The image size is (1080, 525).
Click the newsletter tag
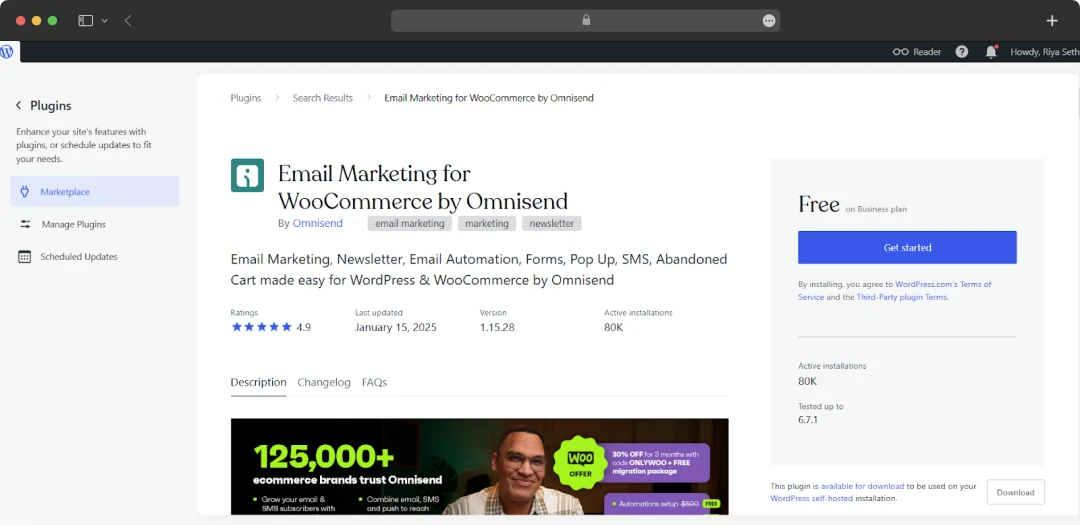552,223
